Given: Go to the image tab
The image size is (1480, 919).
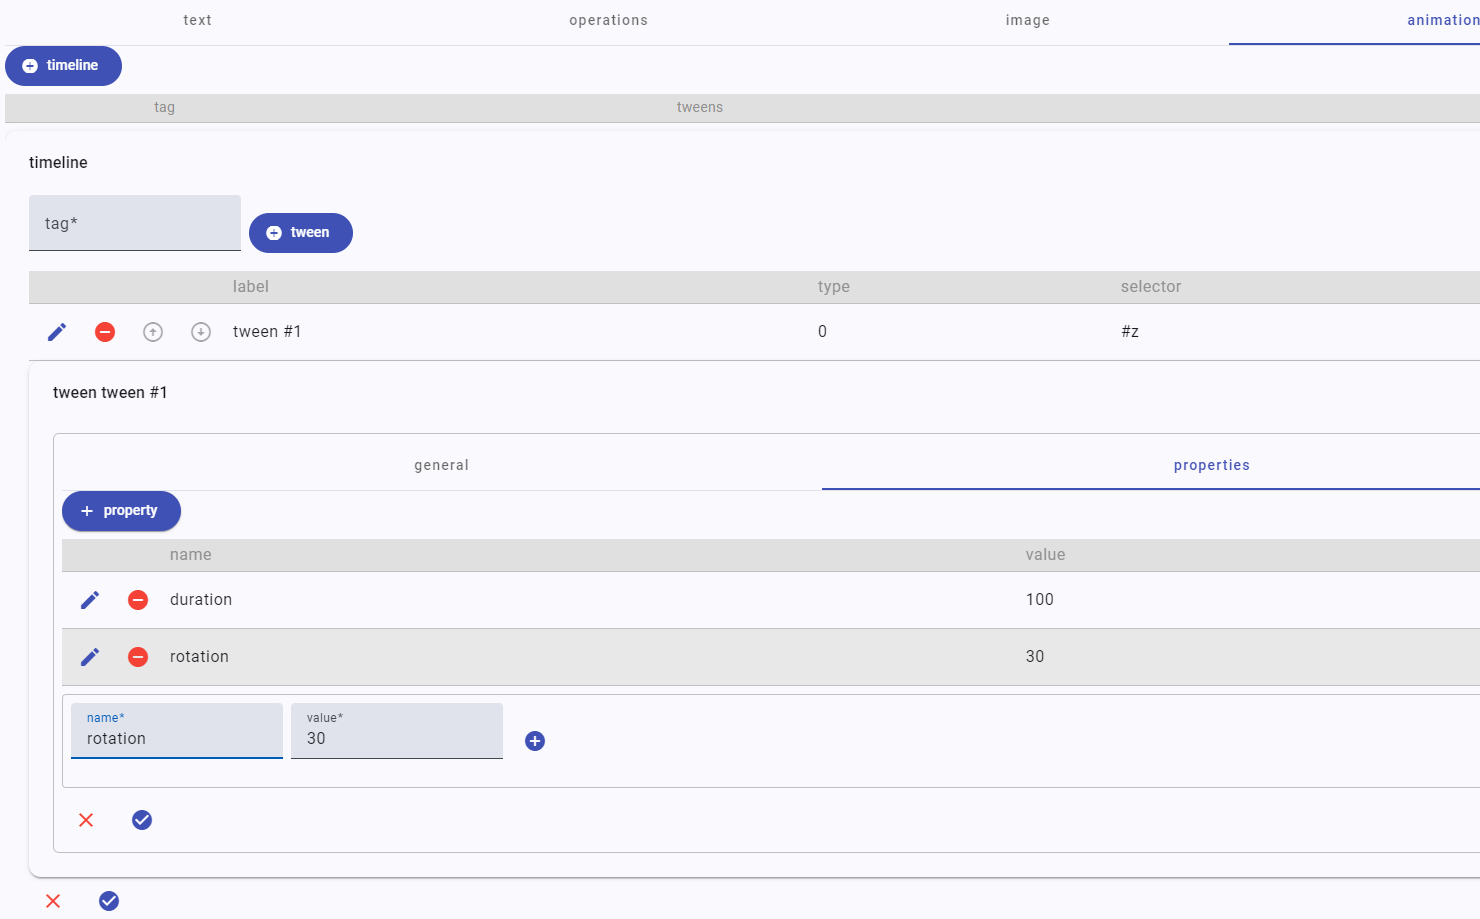Looking at the screenshot, I should (1027, 20).
